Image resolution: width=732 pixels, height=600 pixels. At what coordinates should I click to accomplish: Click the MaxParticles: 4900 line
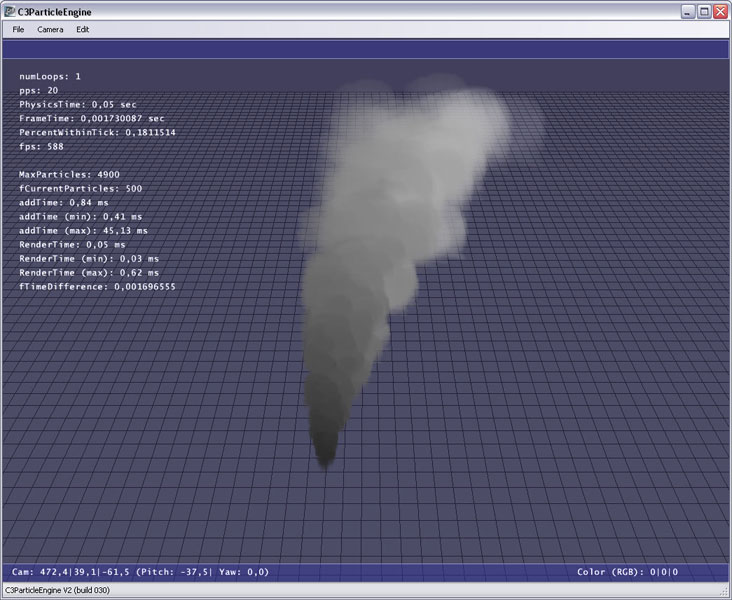click(69, 174)
